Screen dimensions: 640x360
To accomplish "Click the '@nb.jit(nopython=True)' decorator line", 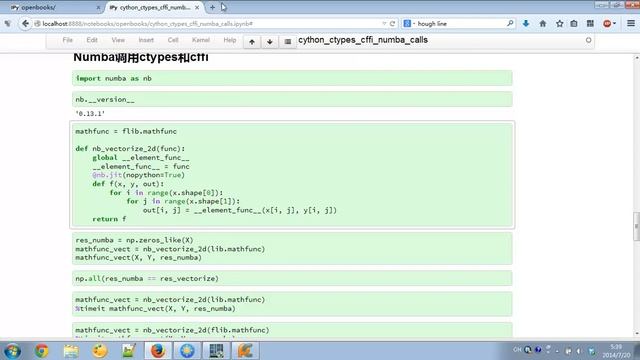I will 138,175.
